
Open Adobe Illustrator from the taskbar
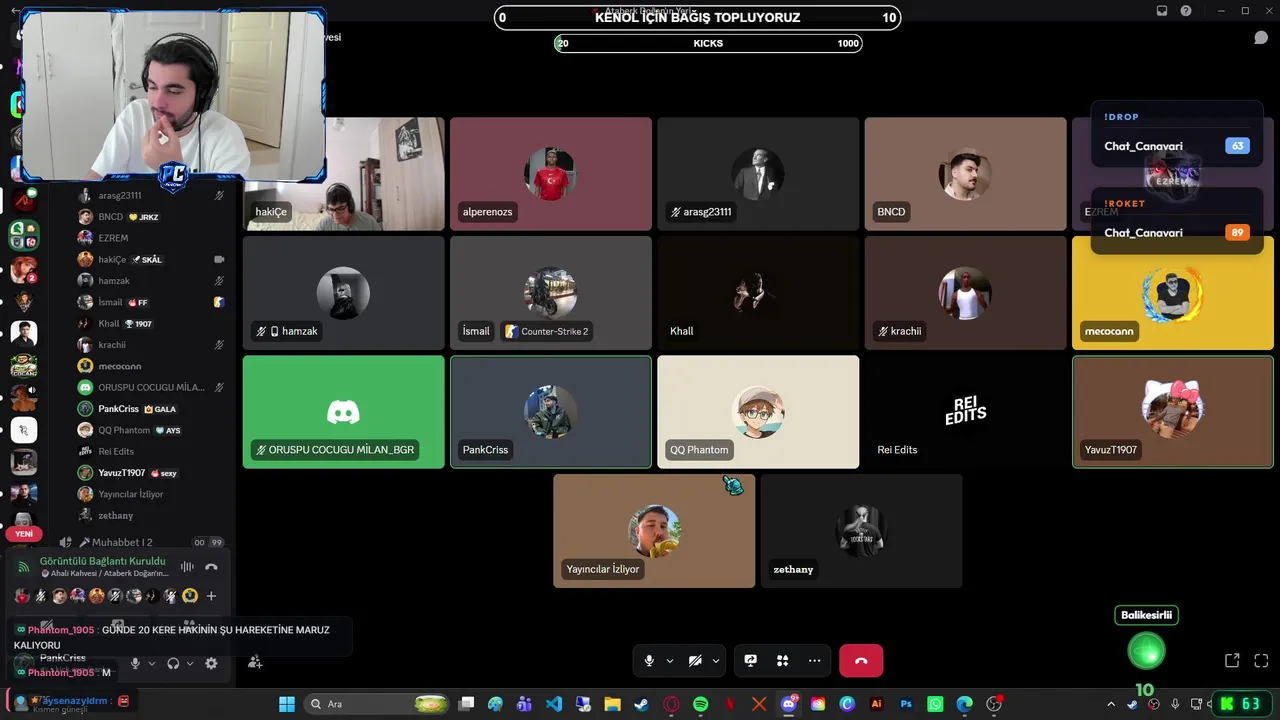pyautogui.click(x=877, y=704)
